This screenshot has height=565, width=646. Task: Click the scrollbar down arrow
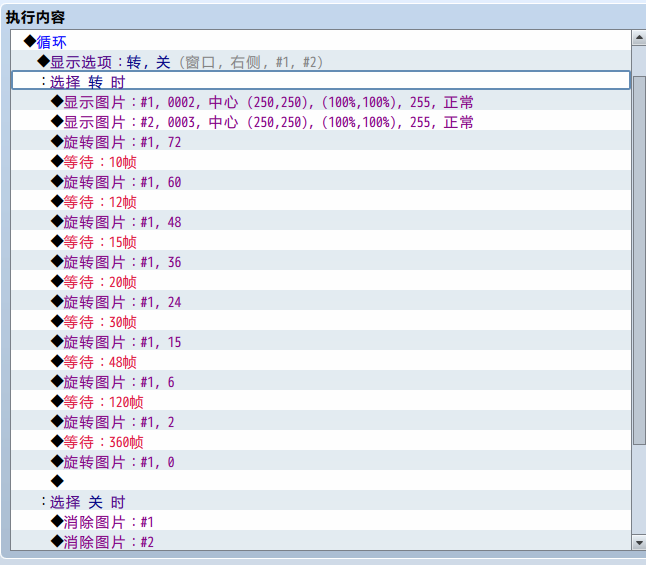[639, 542]
